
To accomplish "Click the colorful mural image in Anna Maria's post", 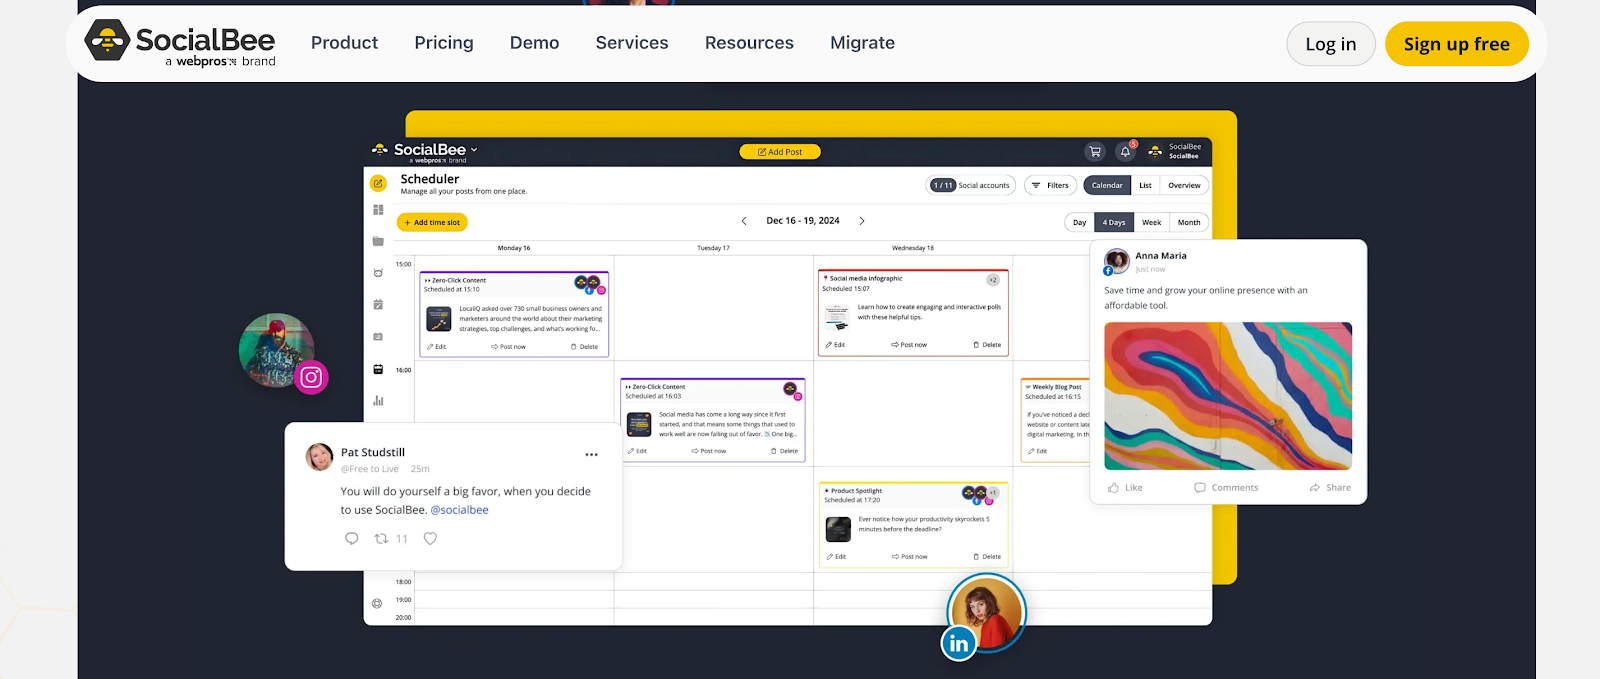I will [x=1228, y=396].
